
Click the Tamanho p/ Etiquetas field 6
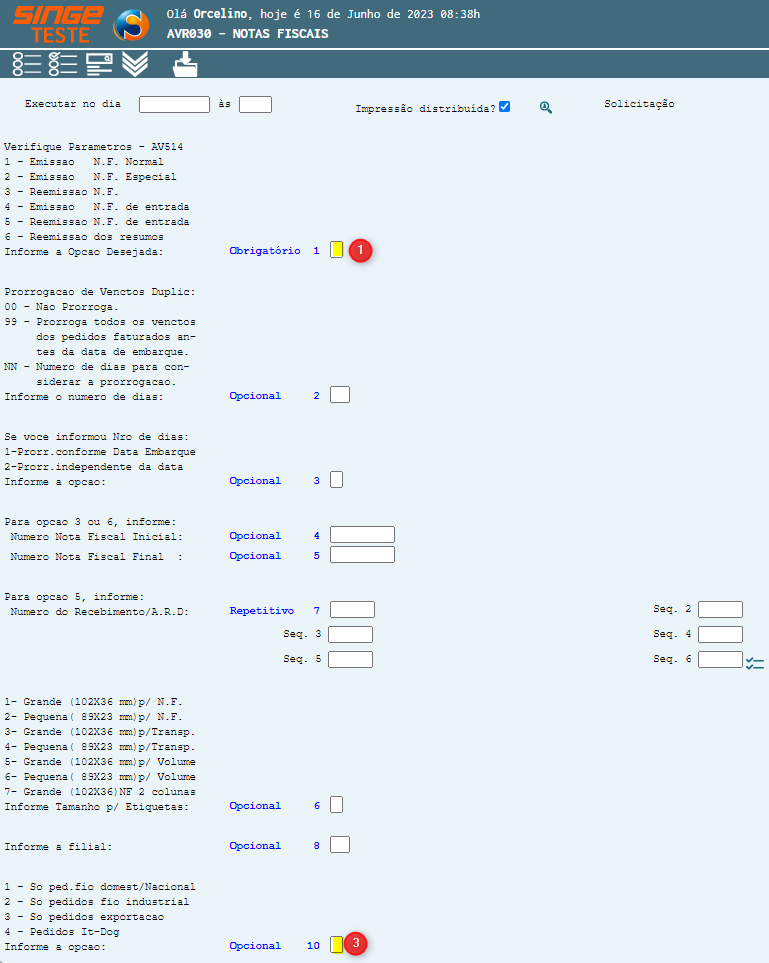pos(337,805)
